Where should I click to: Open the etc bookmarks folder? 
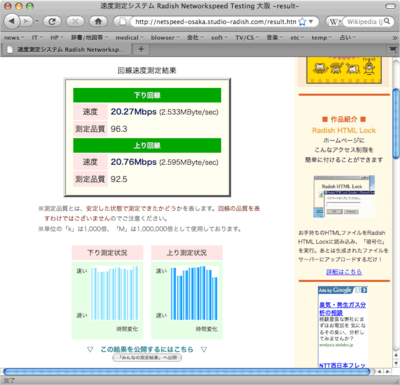[297, 38]
